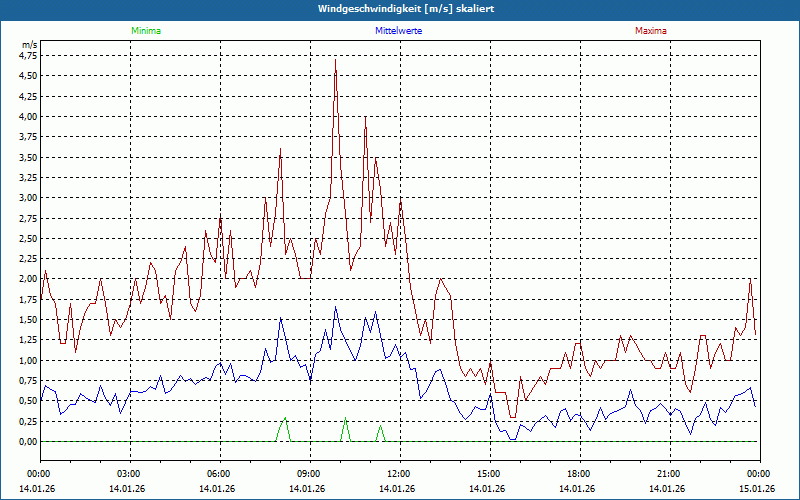The image size is (800, 500).
Task: Click the 2,75 y-axis value
Action: click(29, 218)
